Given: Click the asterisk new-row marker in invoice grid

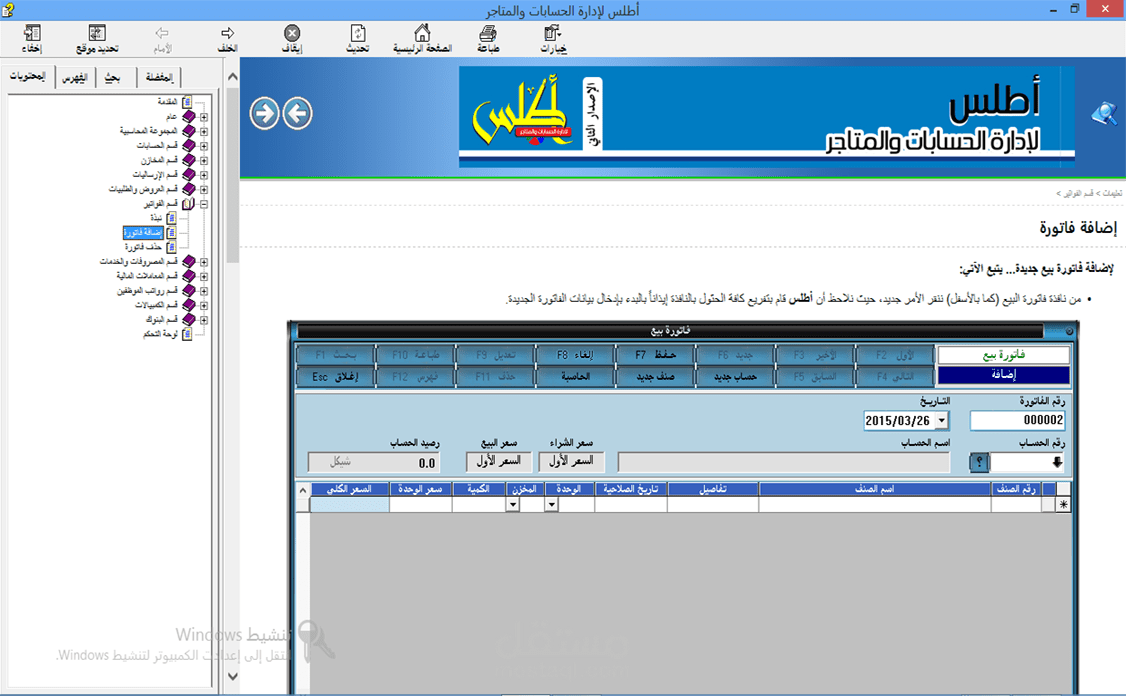Looking at the screenshot, I should [x=1063, y=504].
